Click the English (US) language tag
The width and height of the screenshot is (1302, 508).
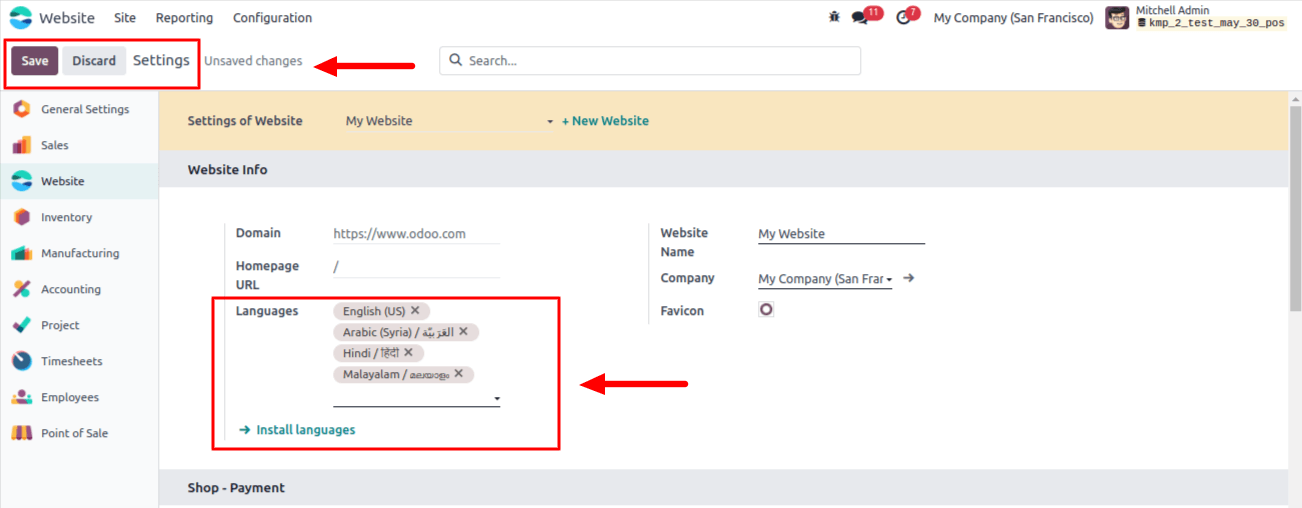coord(374,311)
